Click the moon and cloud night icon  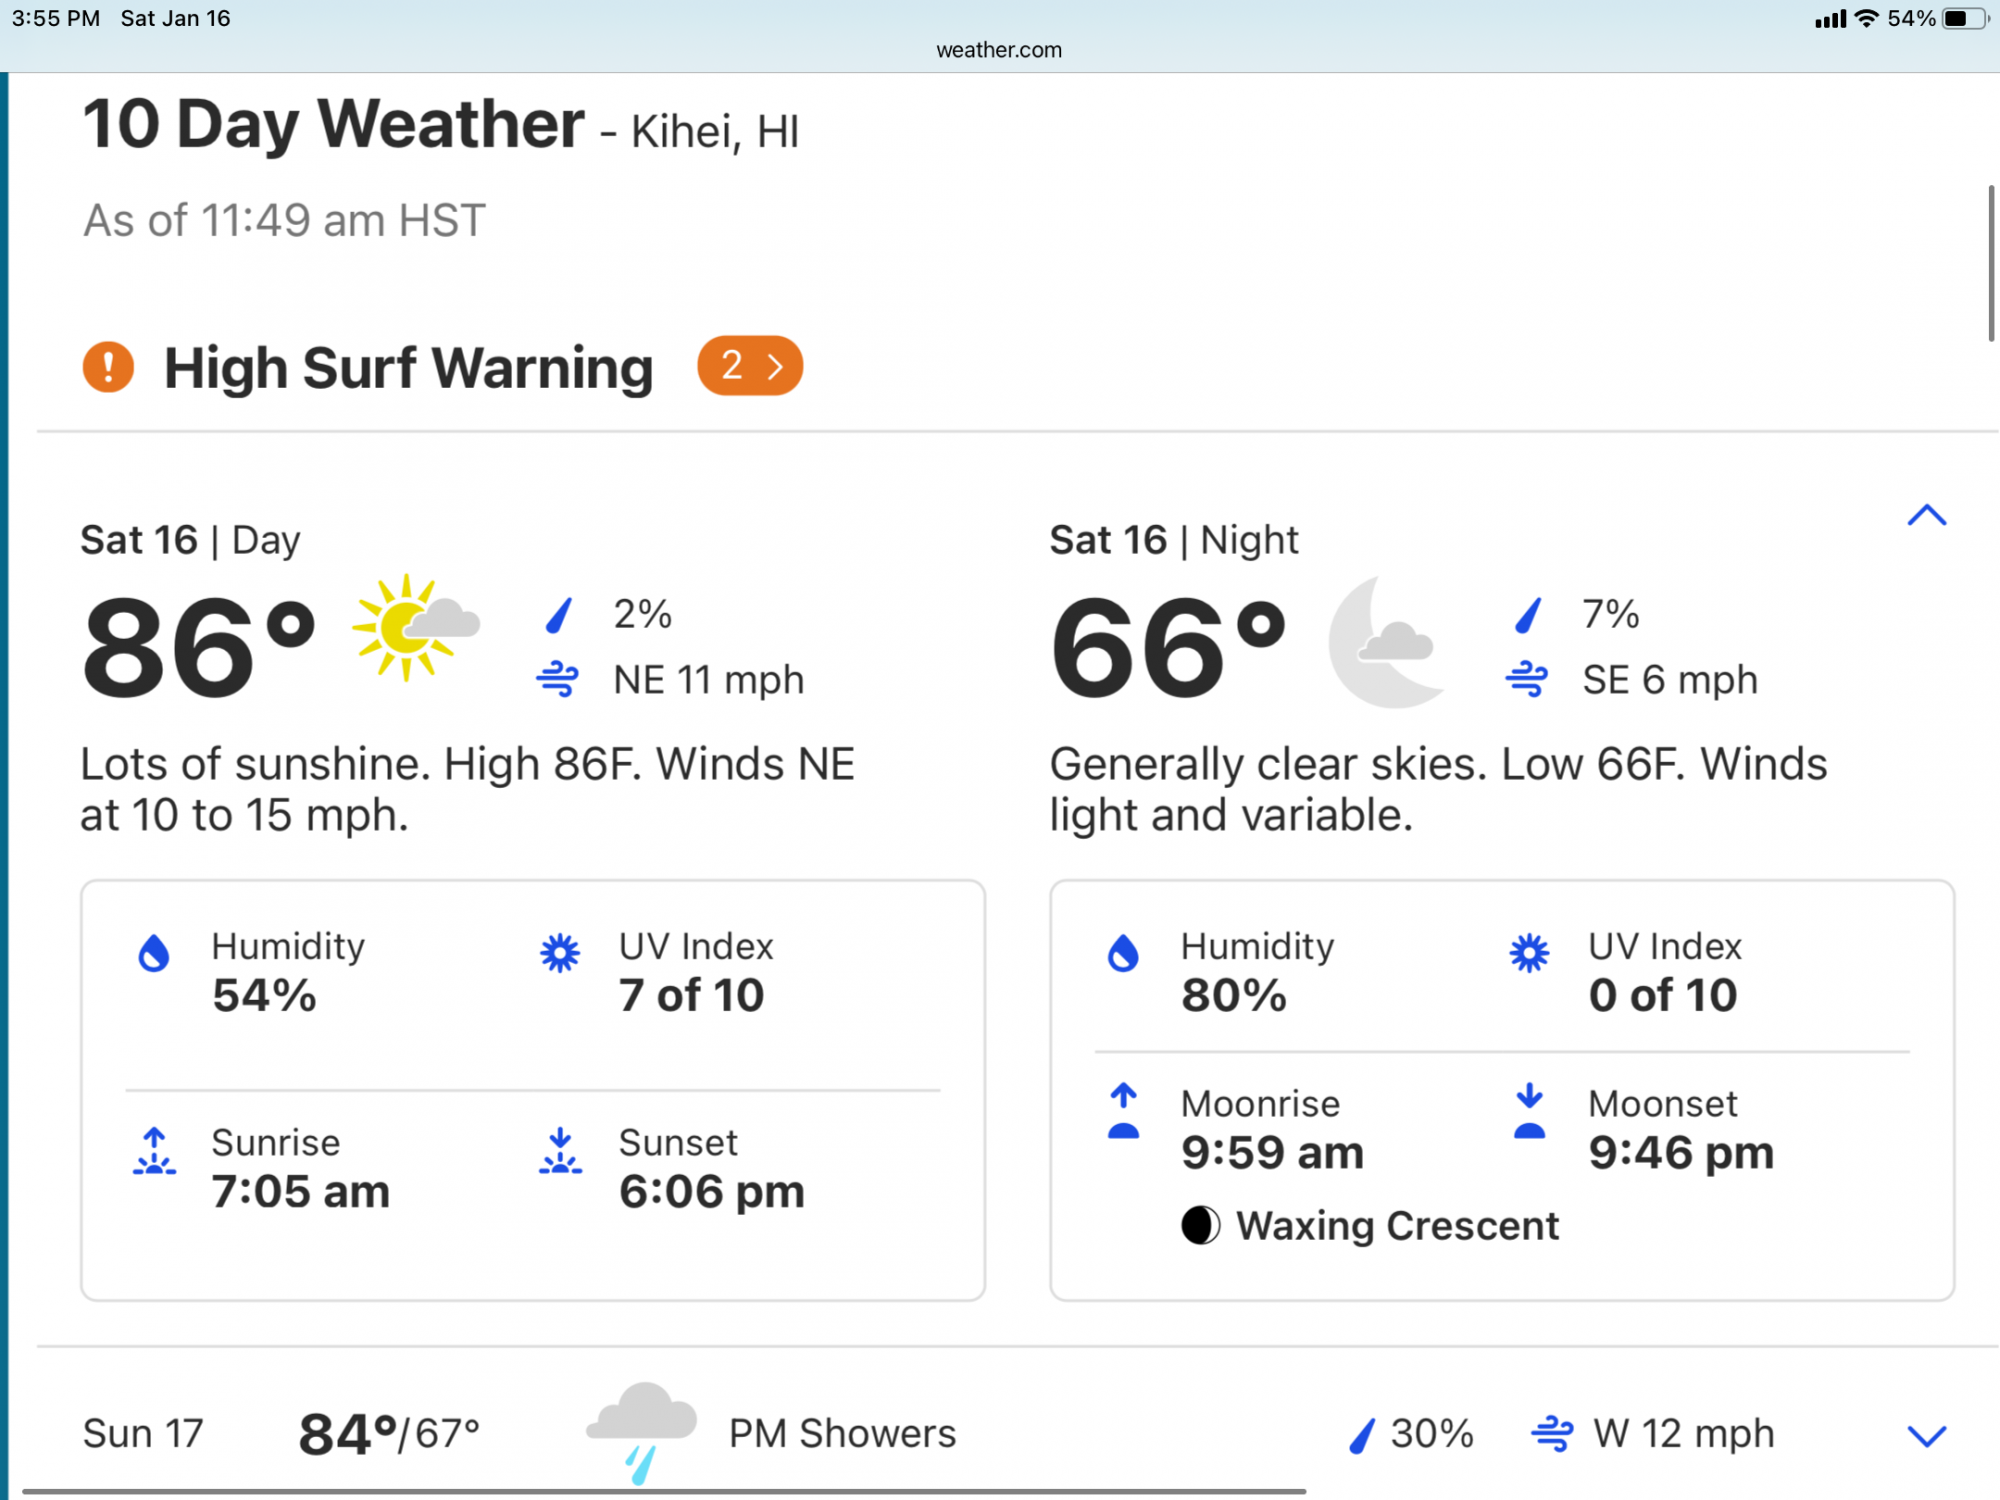(x=1385, y=642)
